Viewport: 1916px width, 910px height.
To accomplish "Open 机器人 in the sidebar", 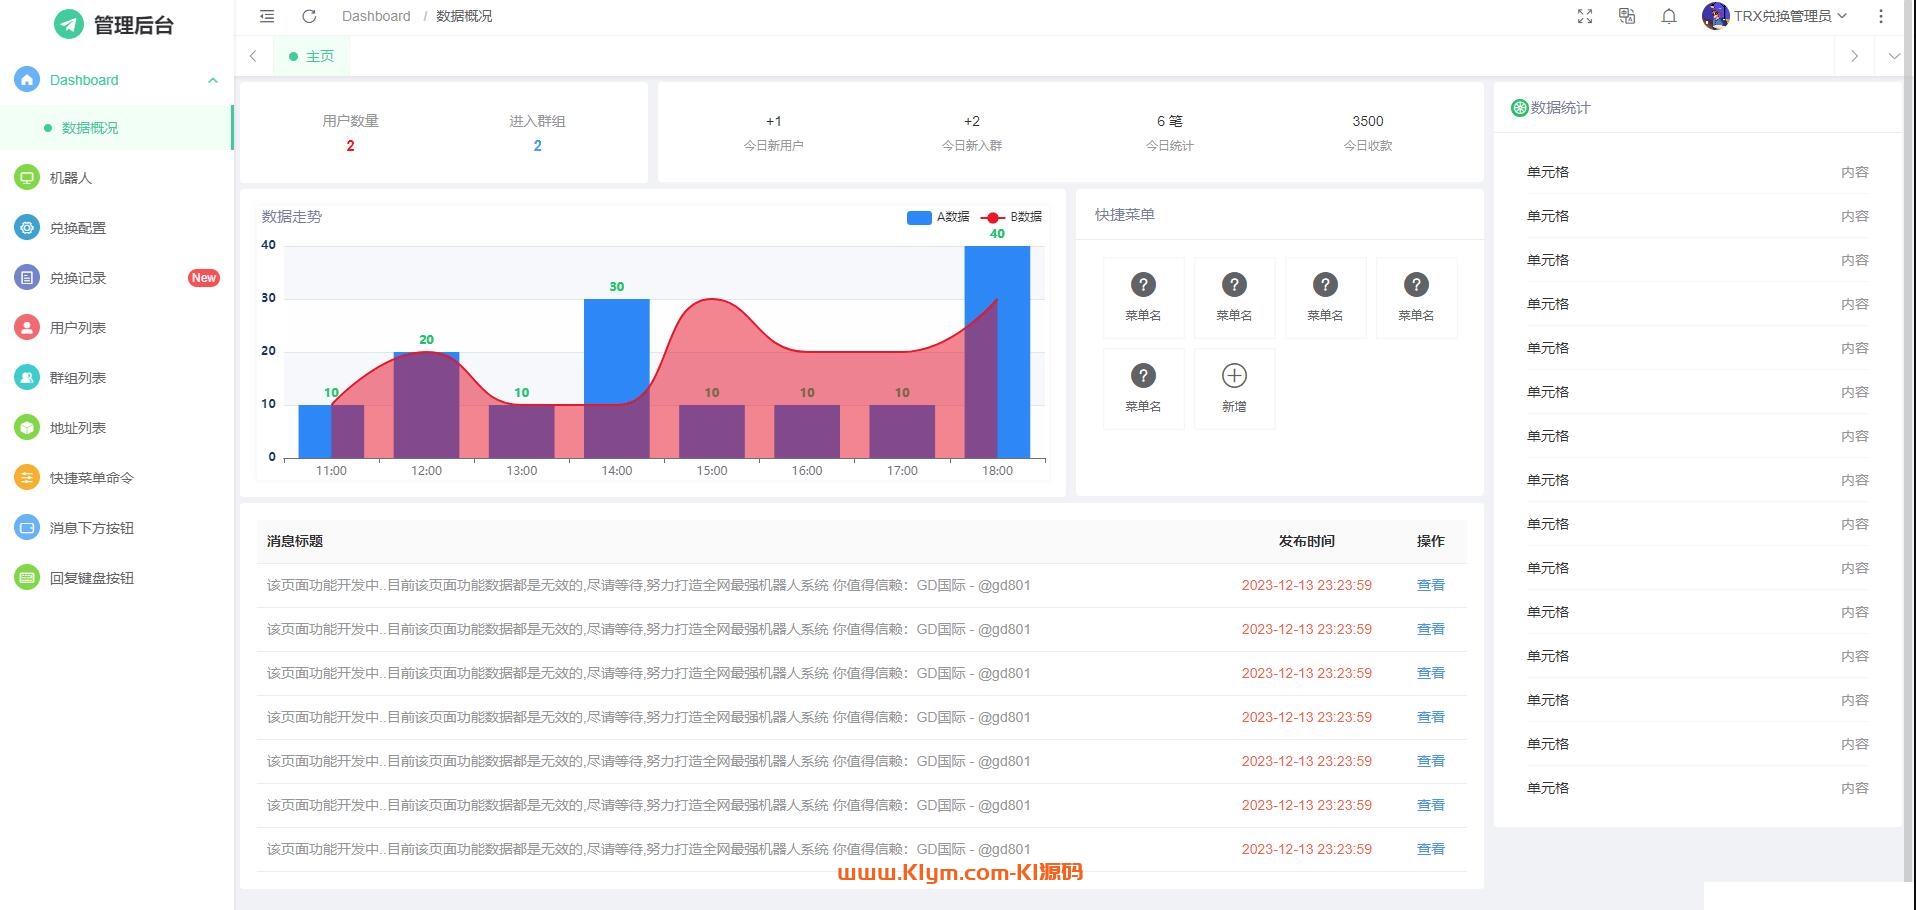I will (71, 178).
